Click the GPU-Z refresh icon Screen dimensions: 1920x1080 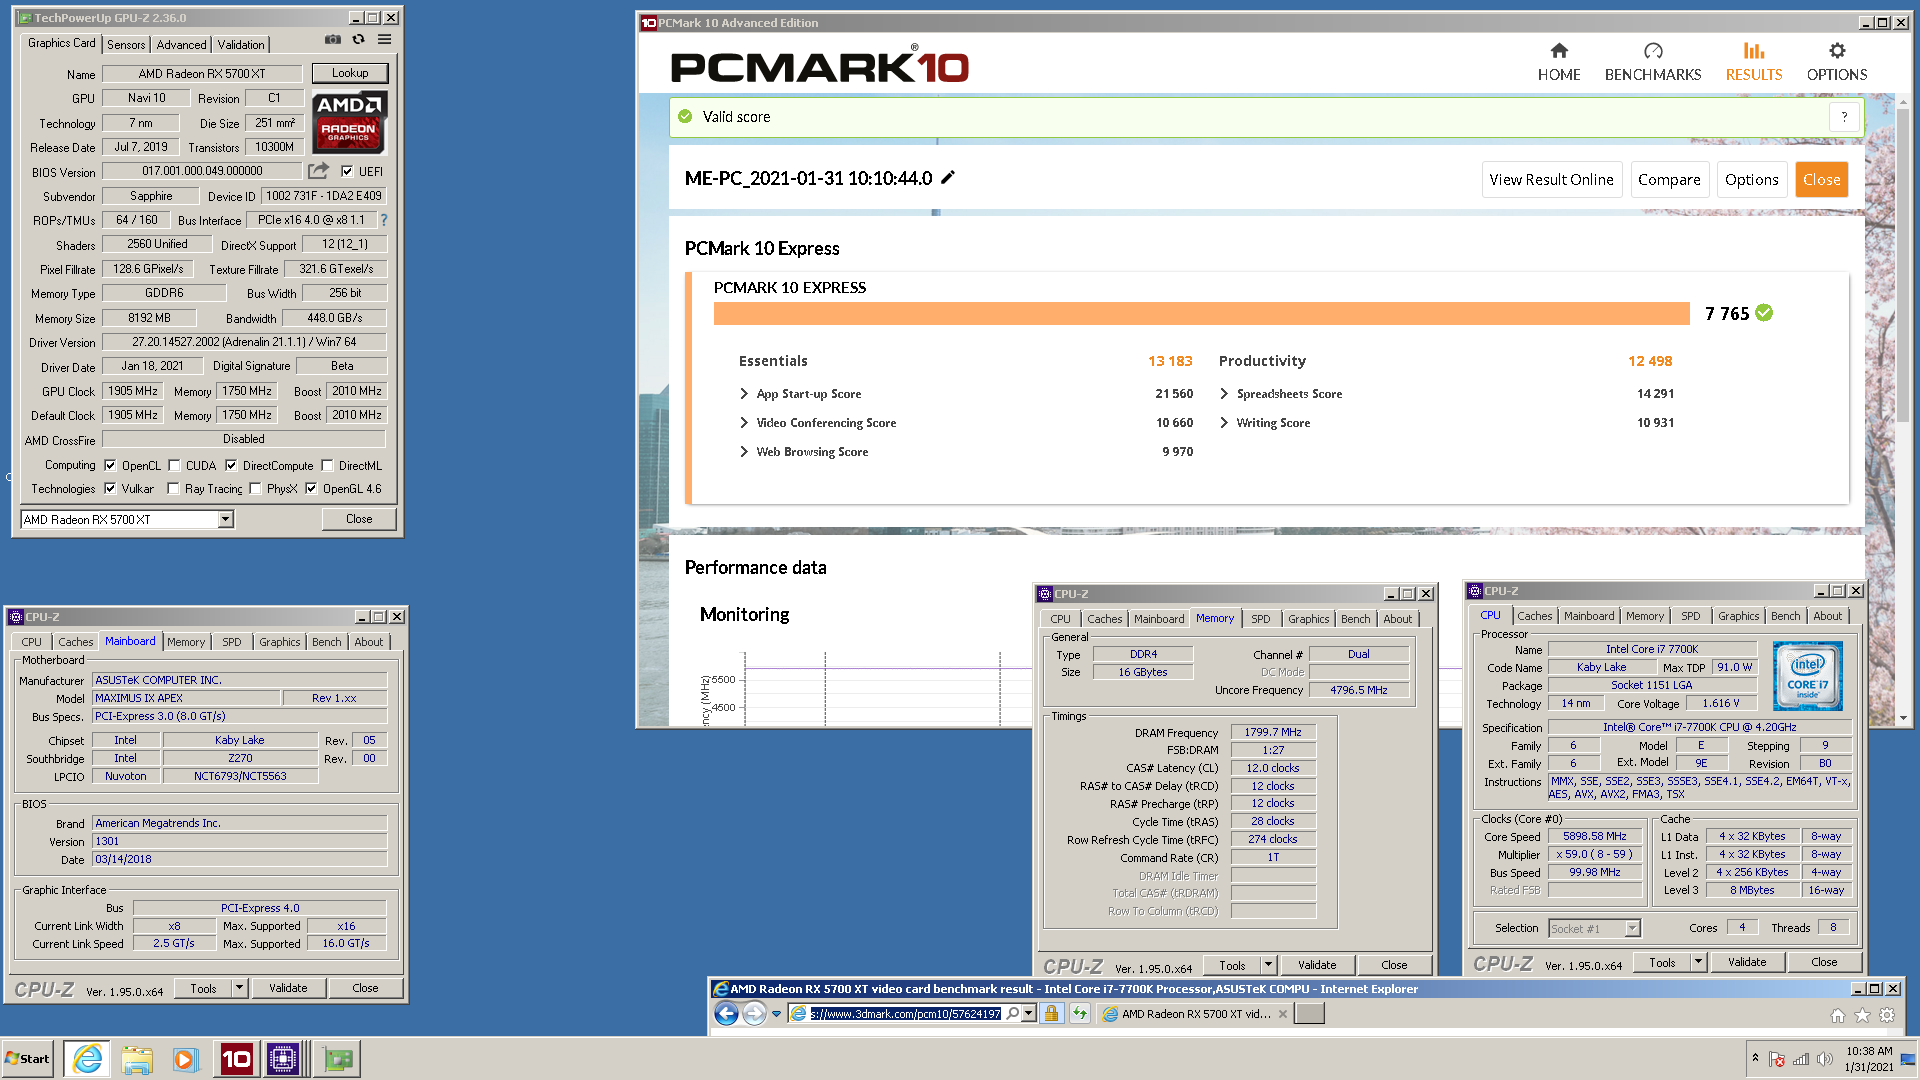[358, 40]
